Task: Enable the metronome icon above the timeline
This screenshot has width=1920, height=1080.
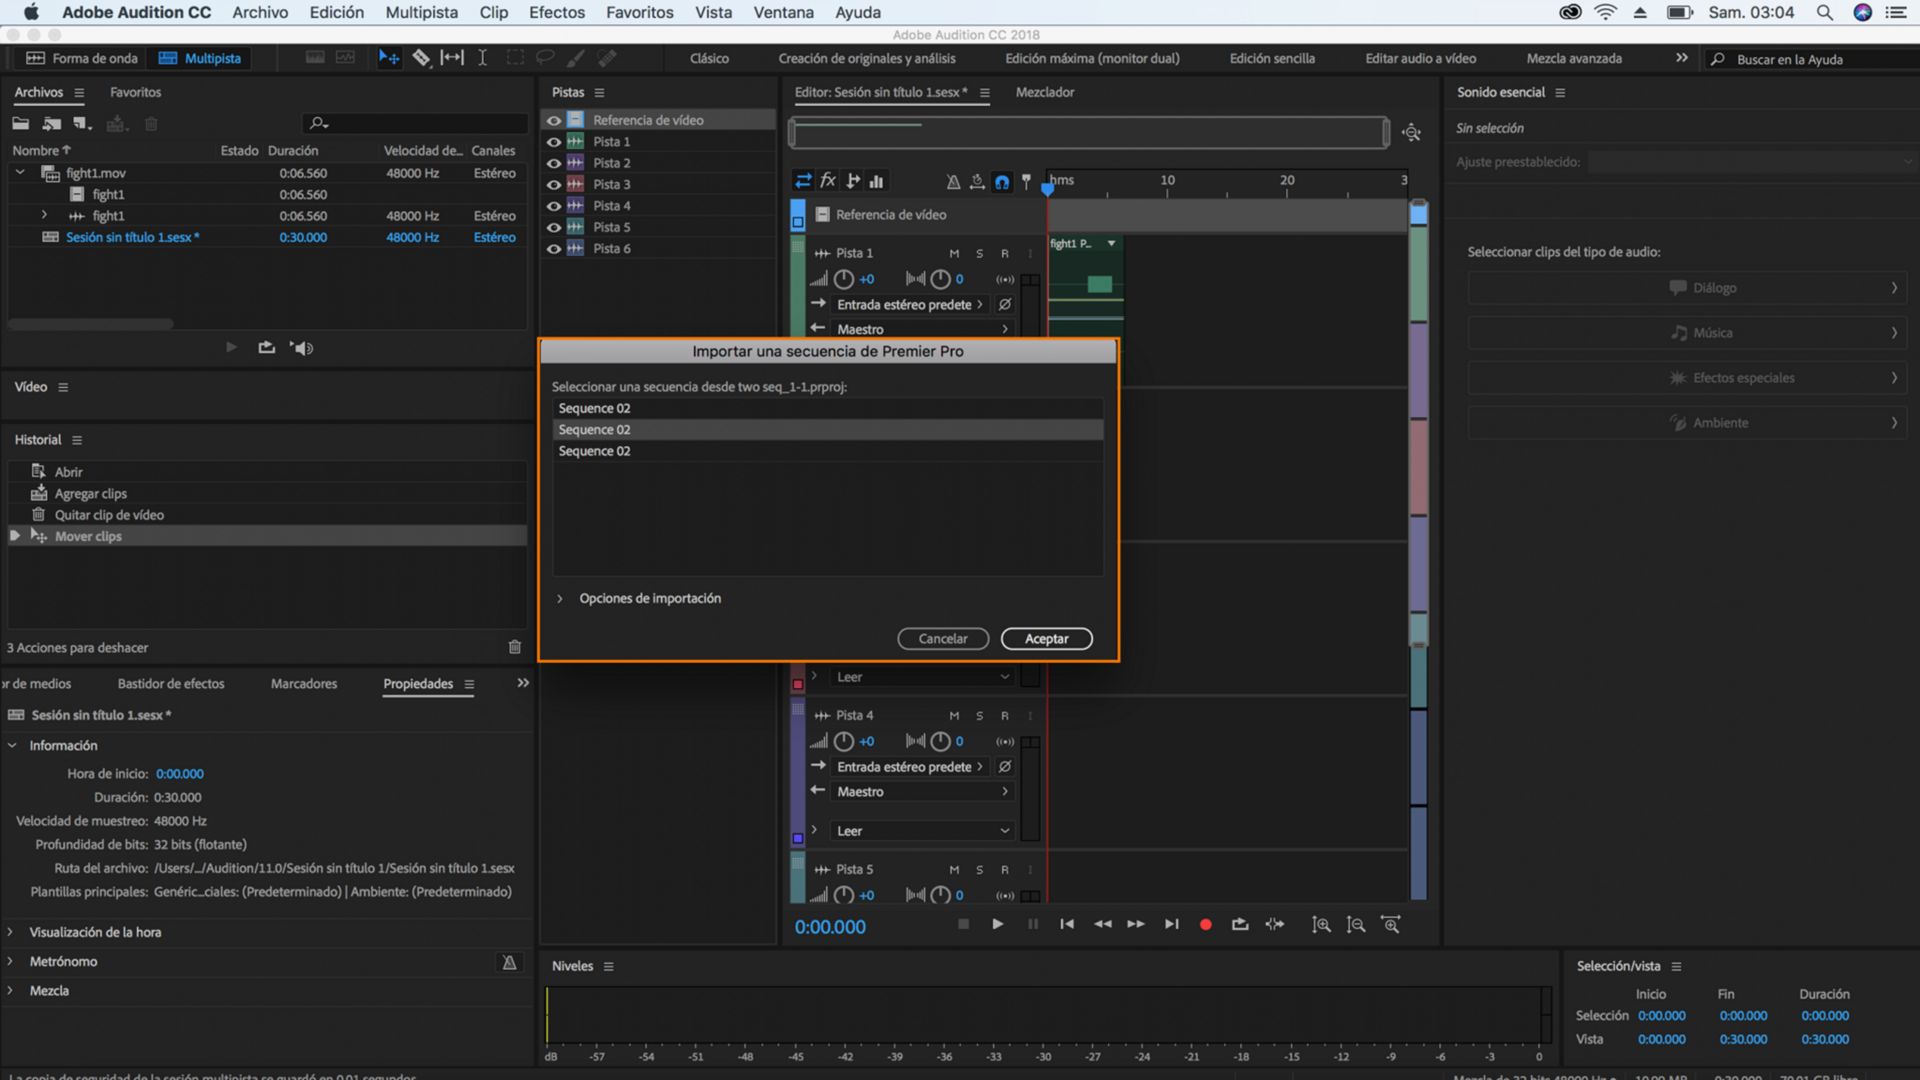Action: click(x=952, y=181)
